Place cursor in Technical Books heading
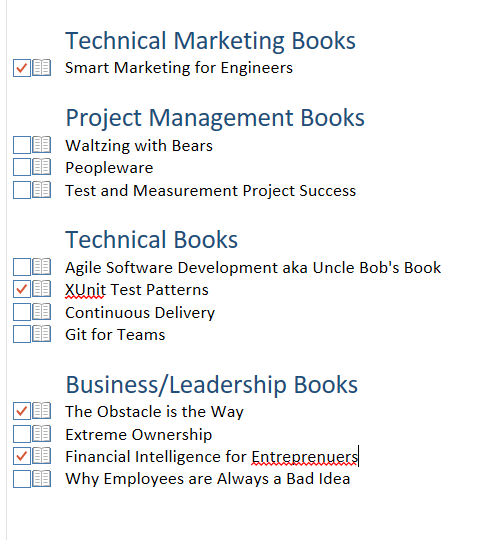This screenshot has width=495, height=540. click(x=152, y=240)
